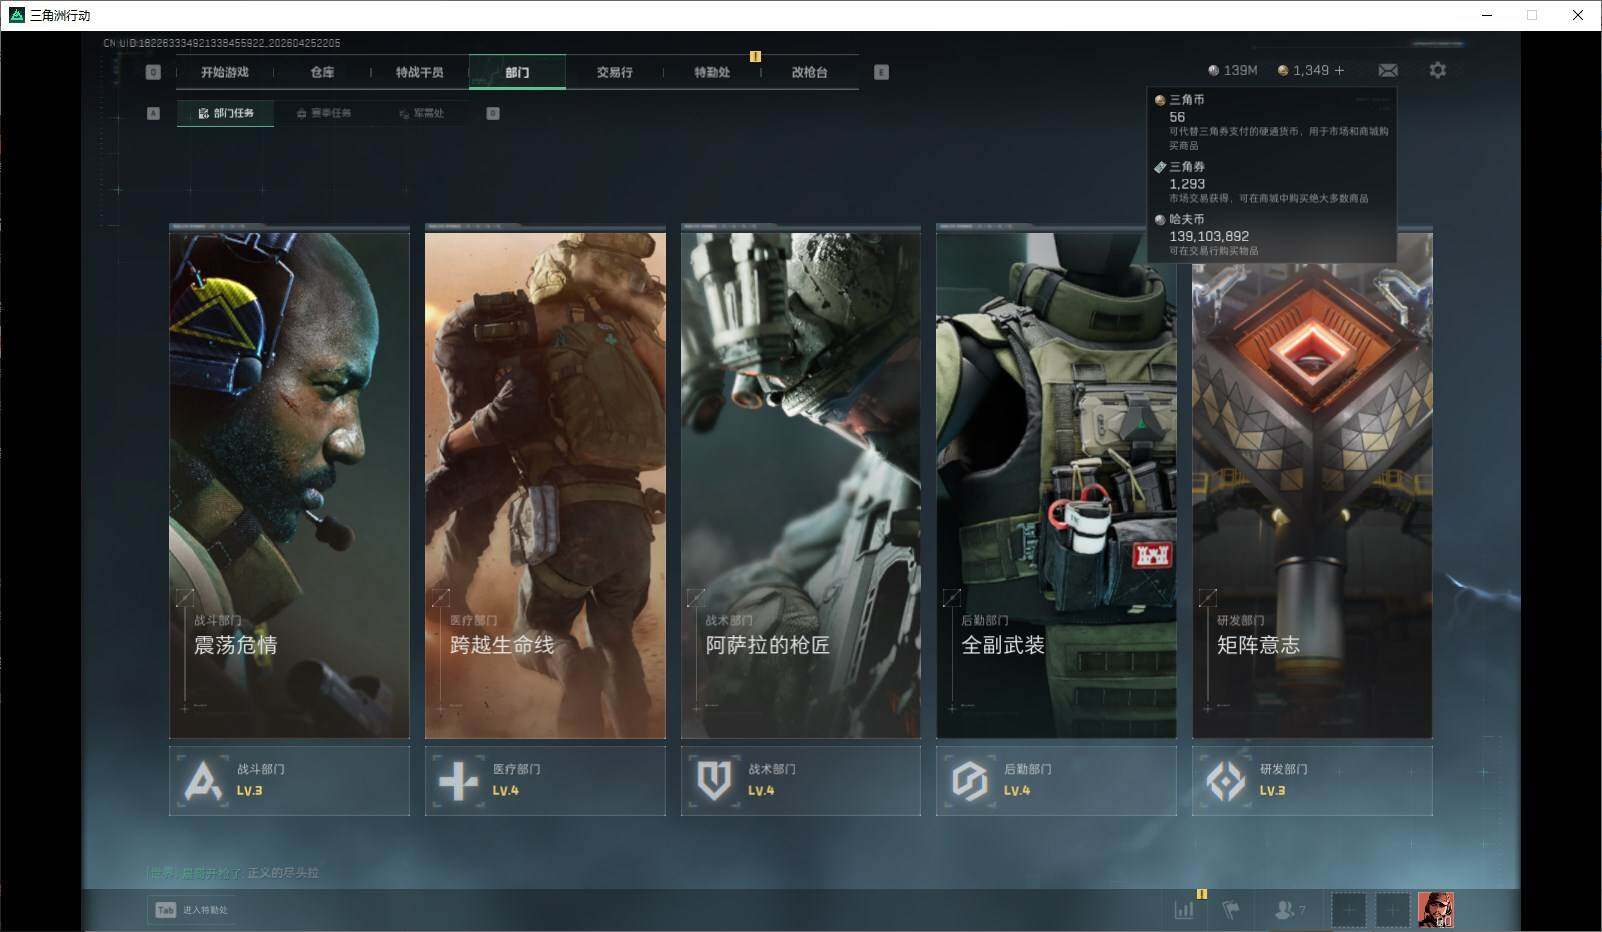1602x932 pixels.
Task: Click the plus icon to add currency
Action: 1339,70
